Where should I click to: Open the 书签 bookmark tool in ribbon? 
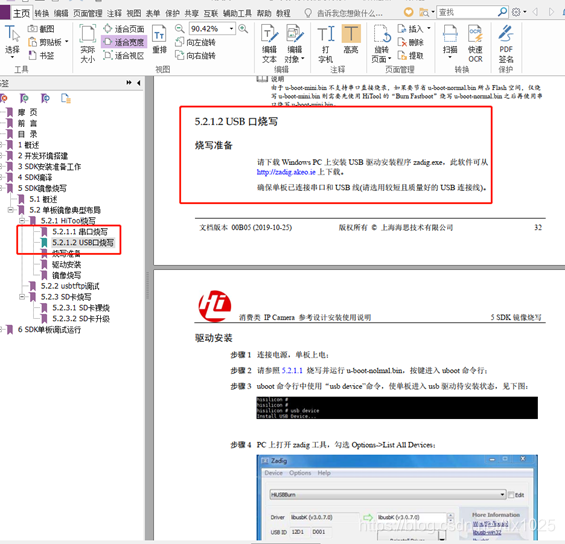41,55
